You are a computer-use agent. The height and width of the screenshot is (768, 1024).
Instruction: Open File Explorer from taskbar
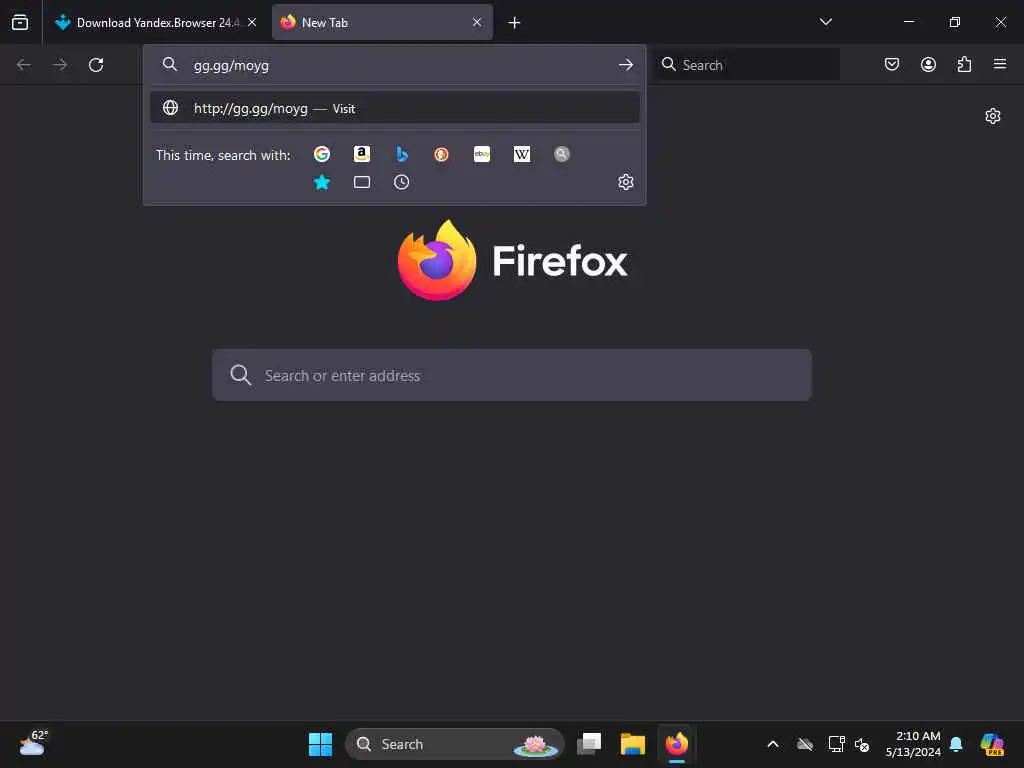pyautogui.click(x=633, y=744)
